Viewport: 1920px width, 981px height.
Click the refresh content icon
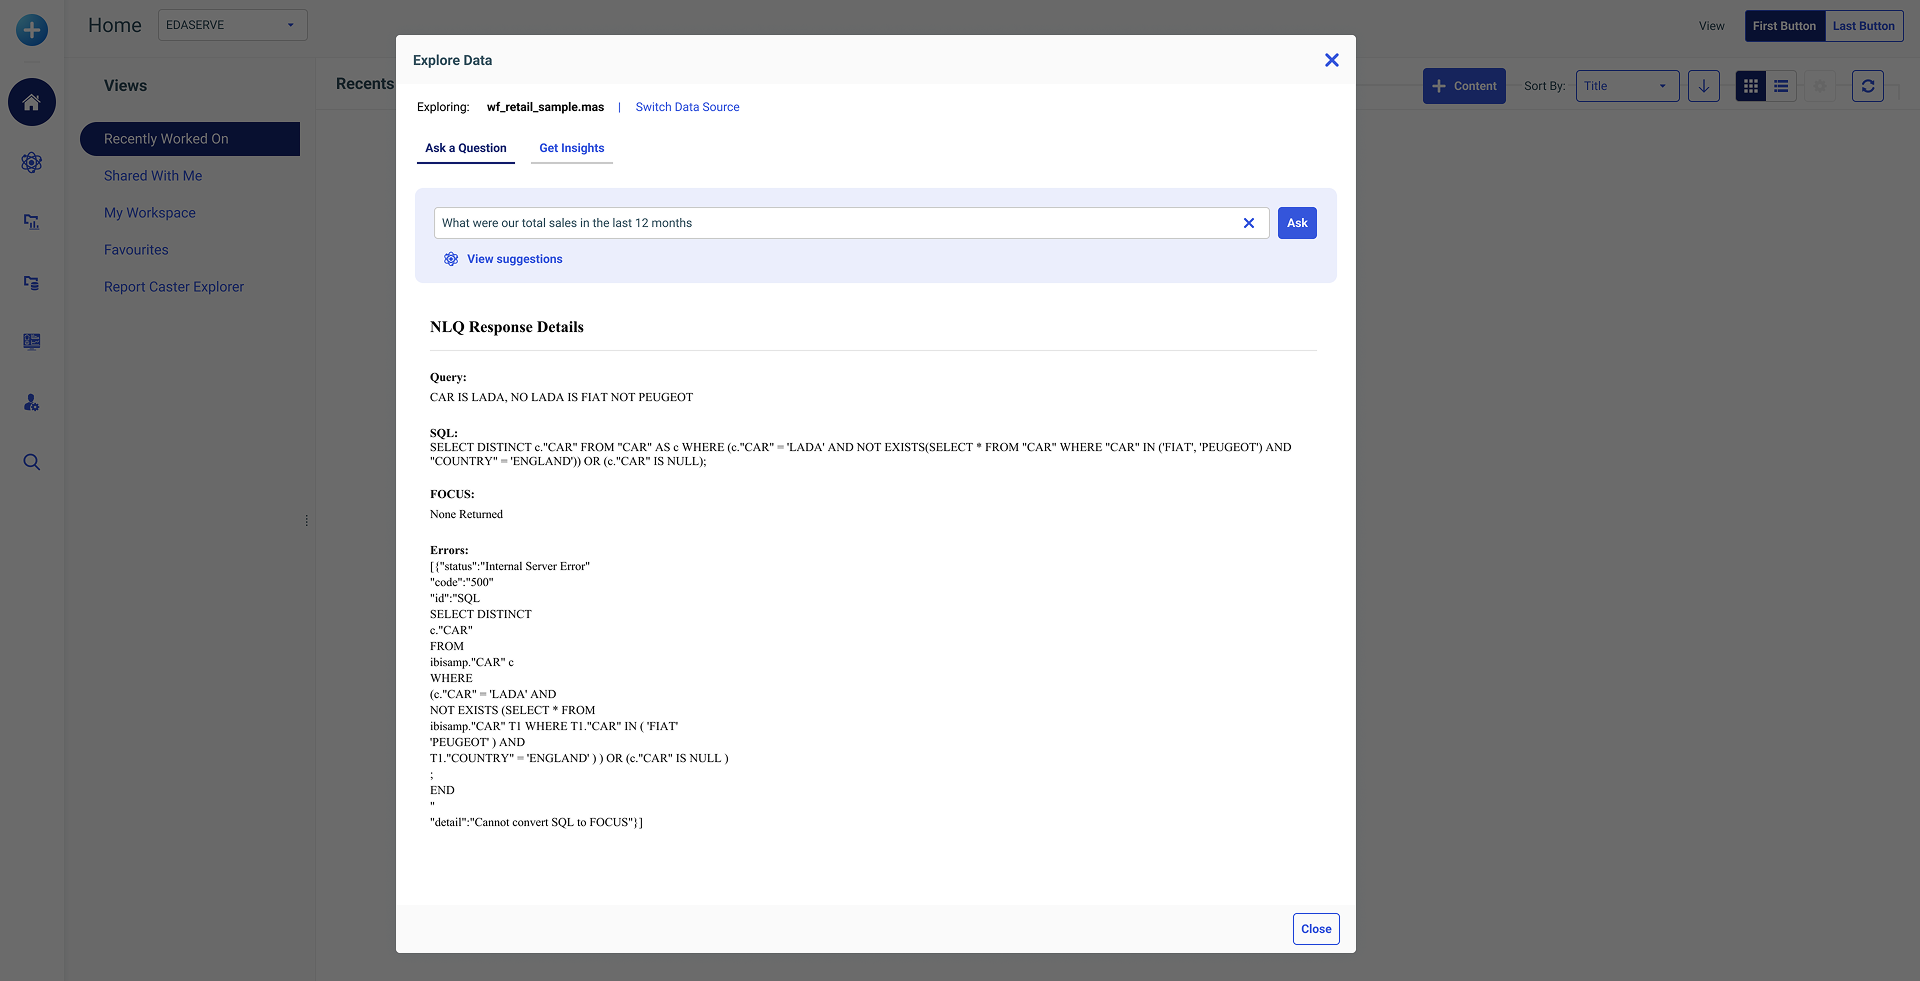(x=1868, y=86)
